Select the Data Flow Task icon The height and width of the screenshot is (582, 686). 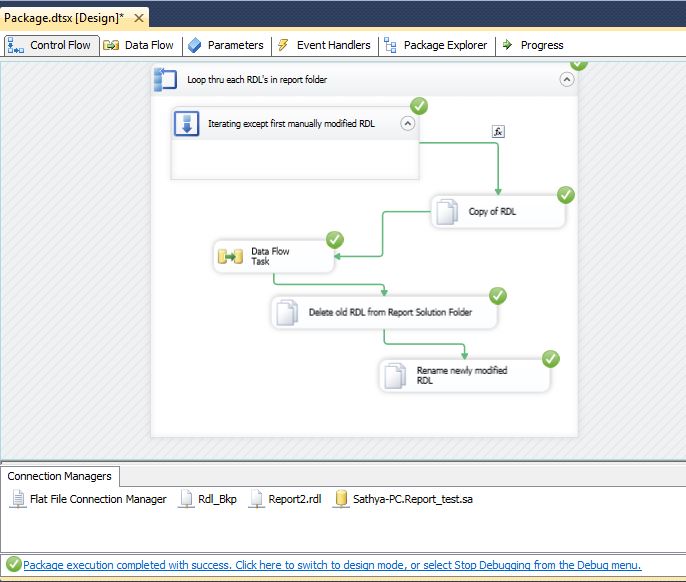(x=230, y=256)
